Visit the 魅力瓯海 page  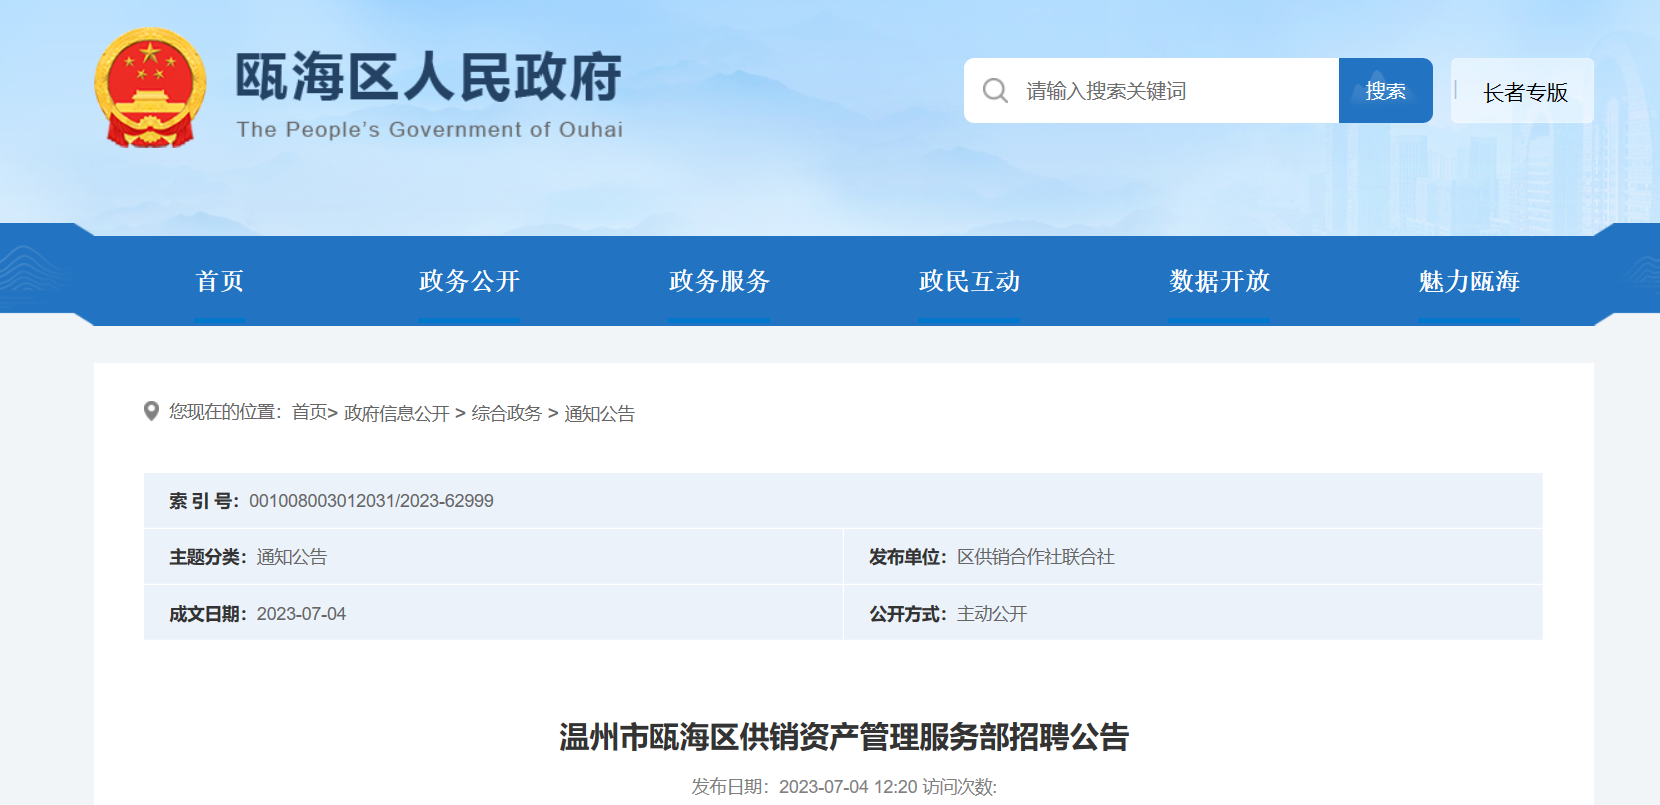[1469, 281]
